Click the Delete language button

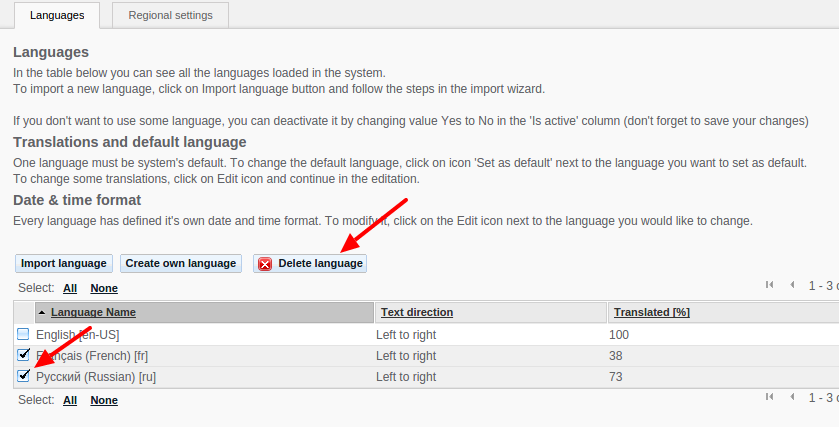point(310,263)
